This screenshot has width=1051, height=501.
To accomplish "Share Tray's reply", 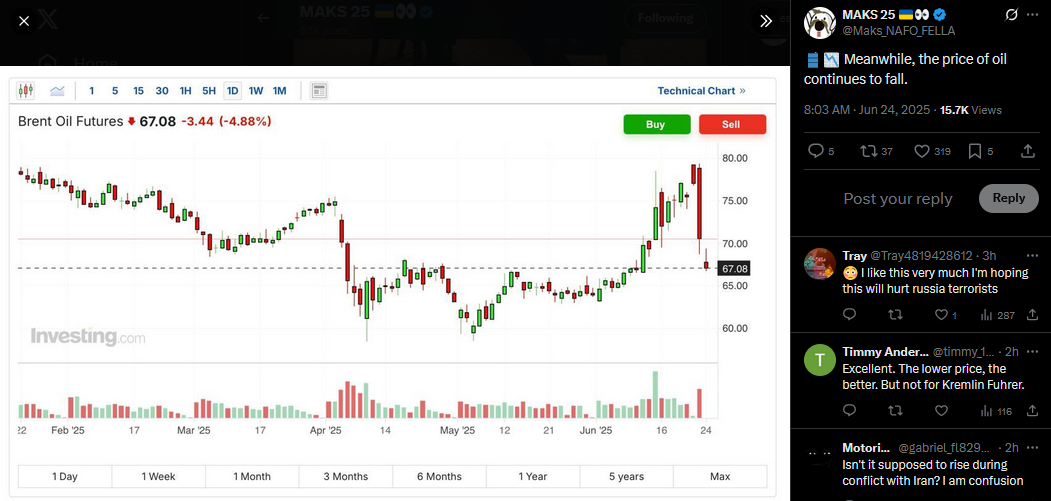I will tap(1032, 315).
